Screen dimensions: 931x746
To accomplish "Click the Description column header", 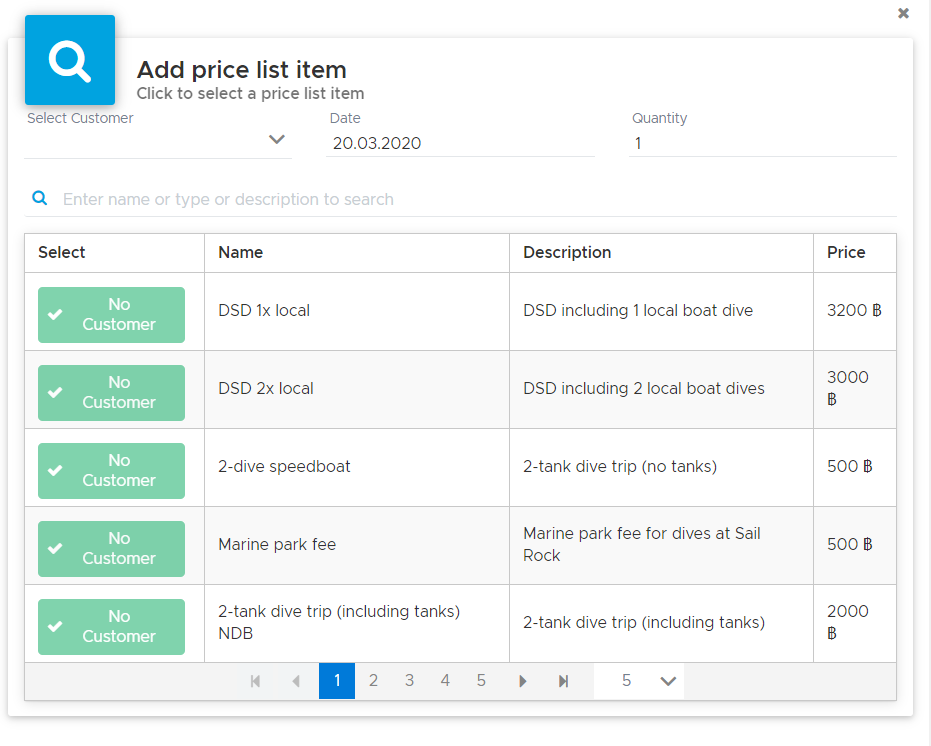I will pos(661,252).
